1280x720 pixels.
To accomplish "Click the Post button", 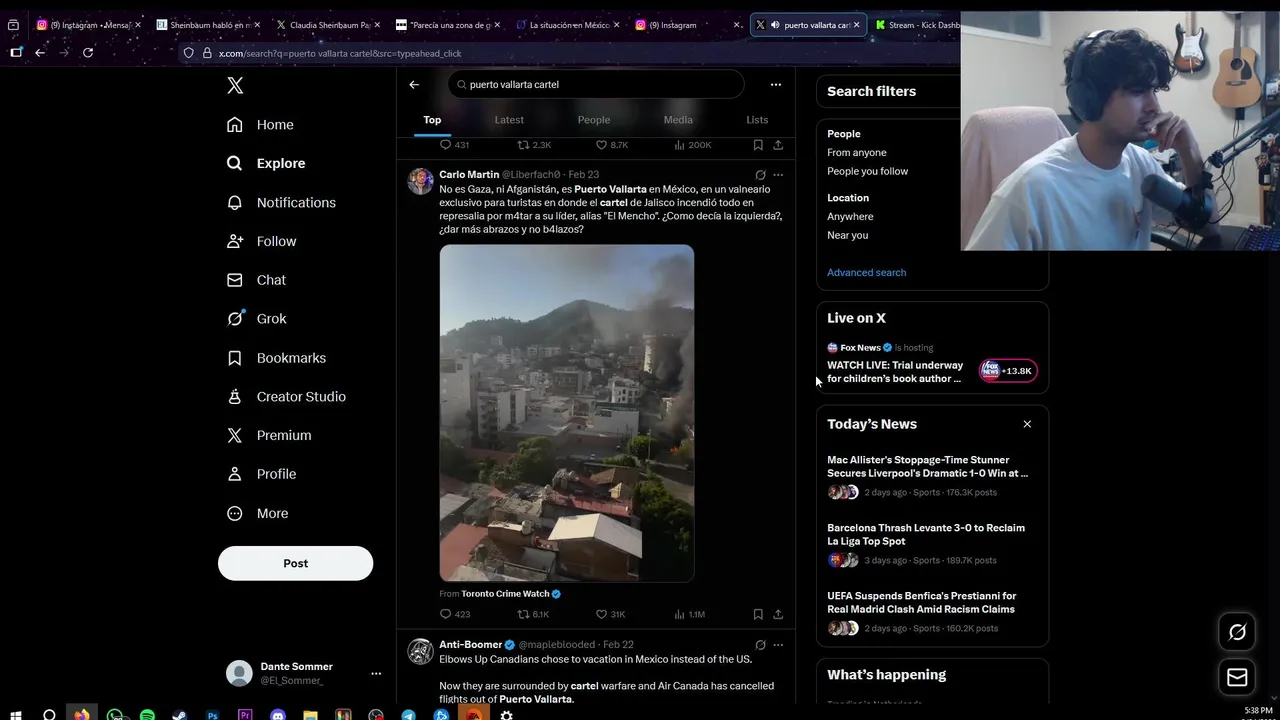I will point(295,563).
